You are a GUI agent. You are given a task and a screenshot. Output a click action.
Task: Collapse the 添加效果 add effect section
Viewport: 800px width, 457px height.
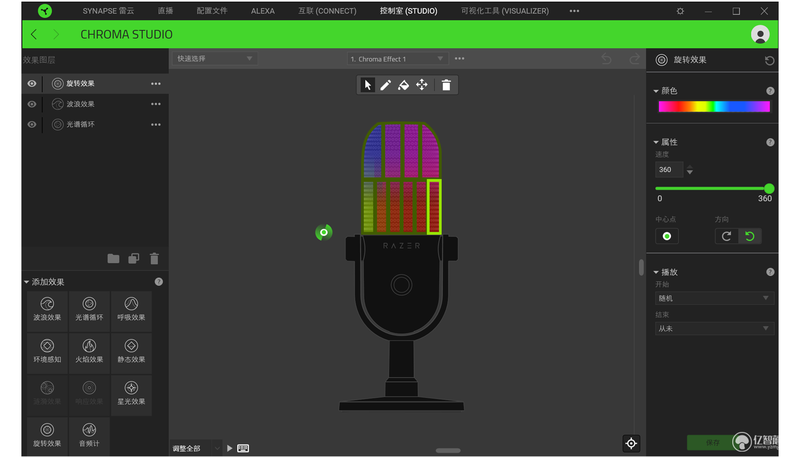coord(27,282)
